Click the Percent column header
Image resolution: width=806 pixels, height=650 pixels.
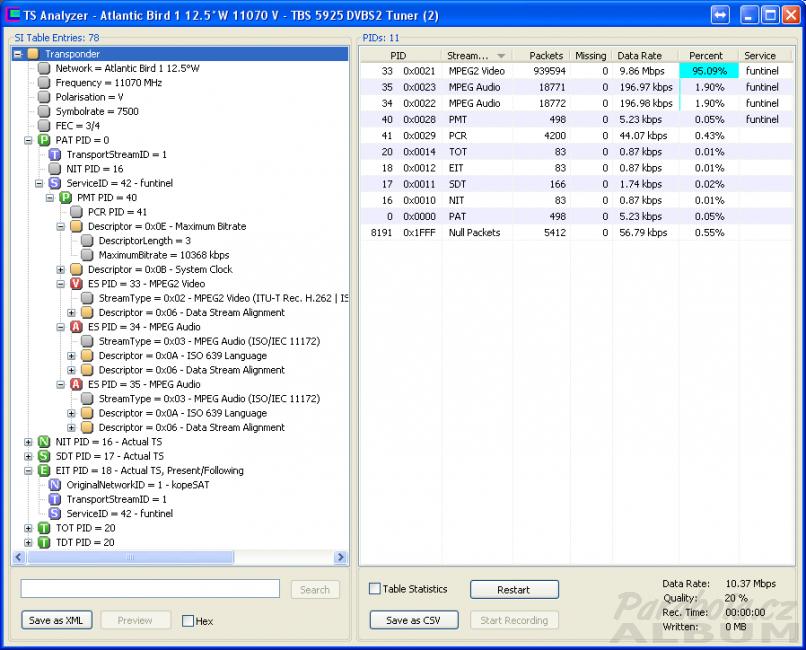point(708,55)
